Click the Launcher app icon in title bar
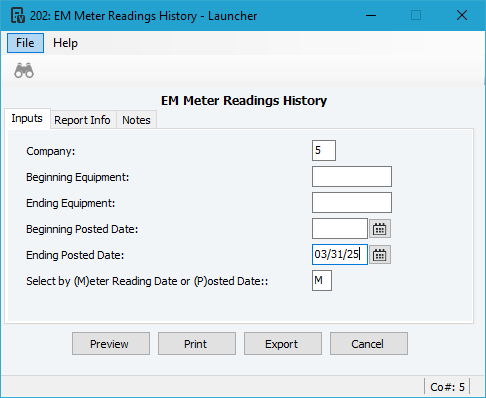 click(18, 15)
